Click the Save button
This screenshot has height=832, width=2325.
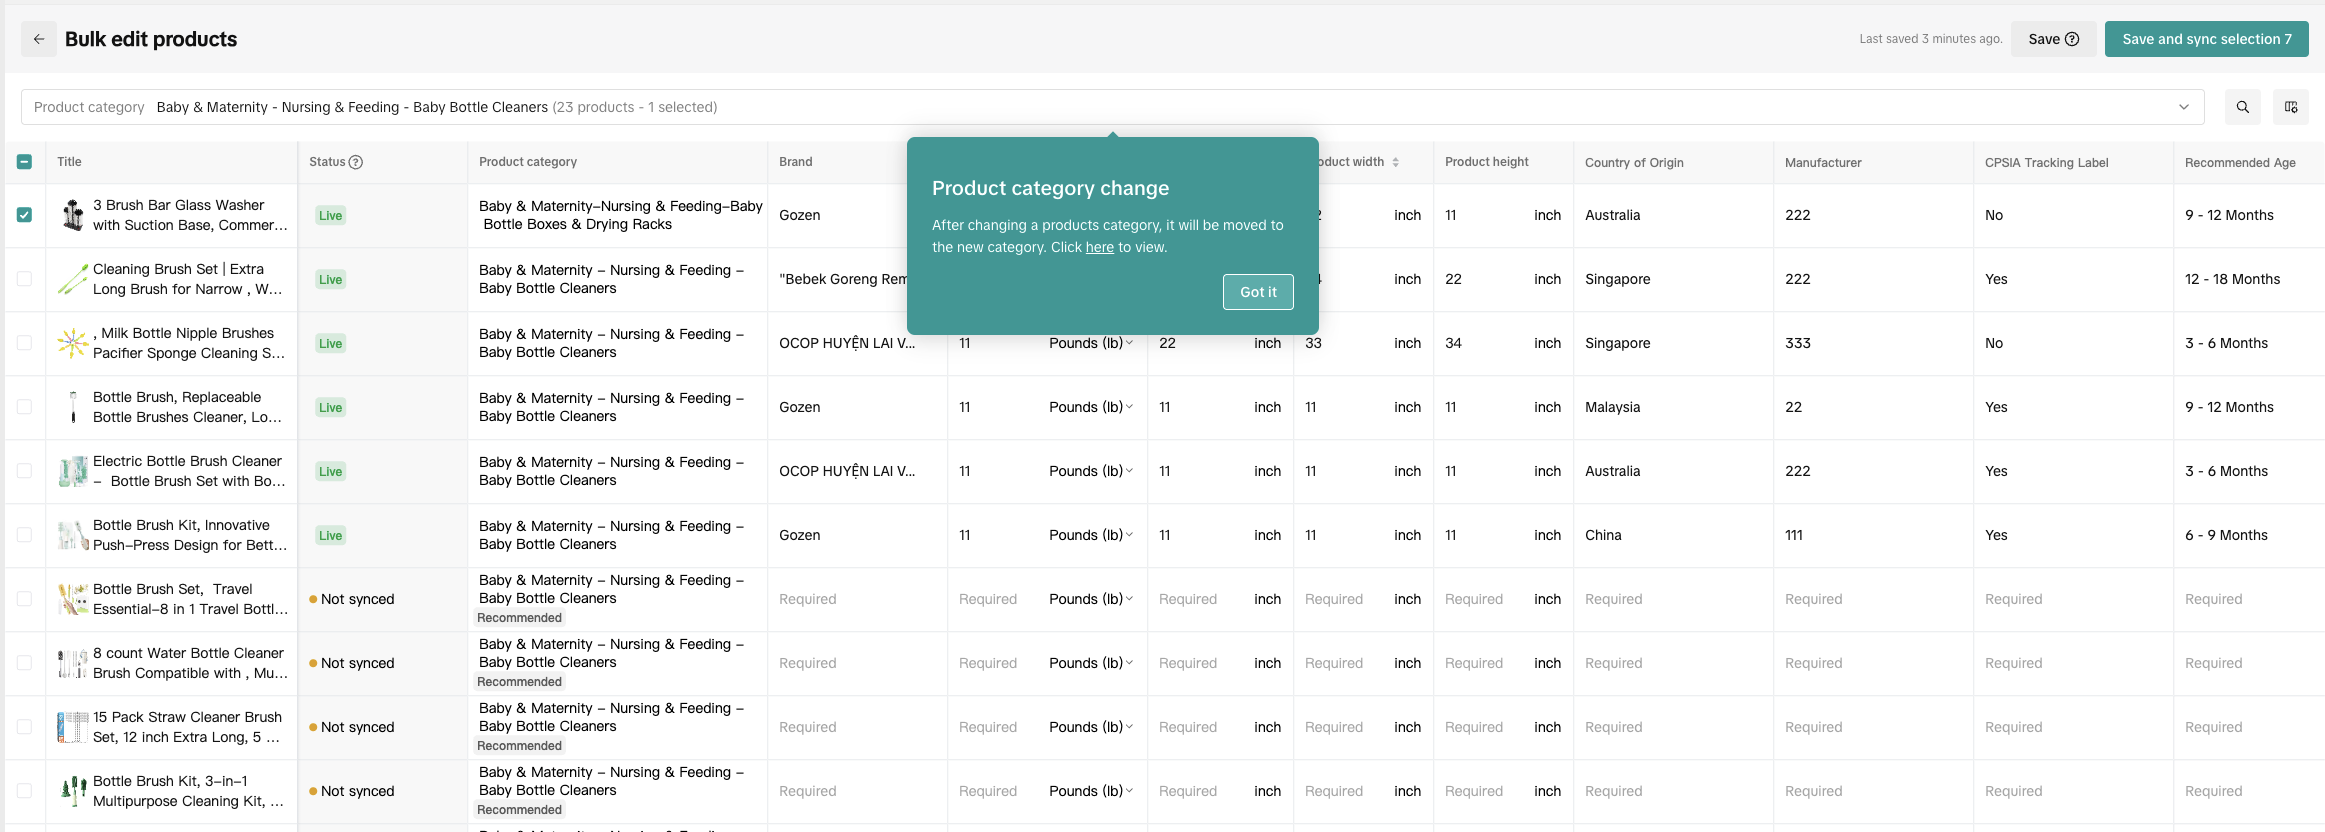point(2052,39)
